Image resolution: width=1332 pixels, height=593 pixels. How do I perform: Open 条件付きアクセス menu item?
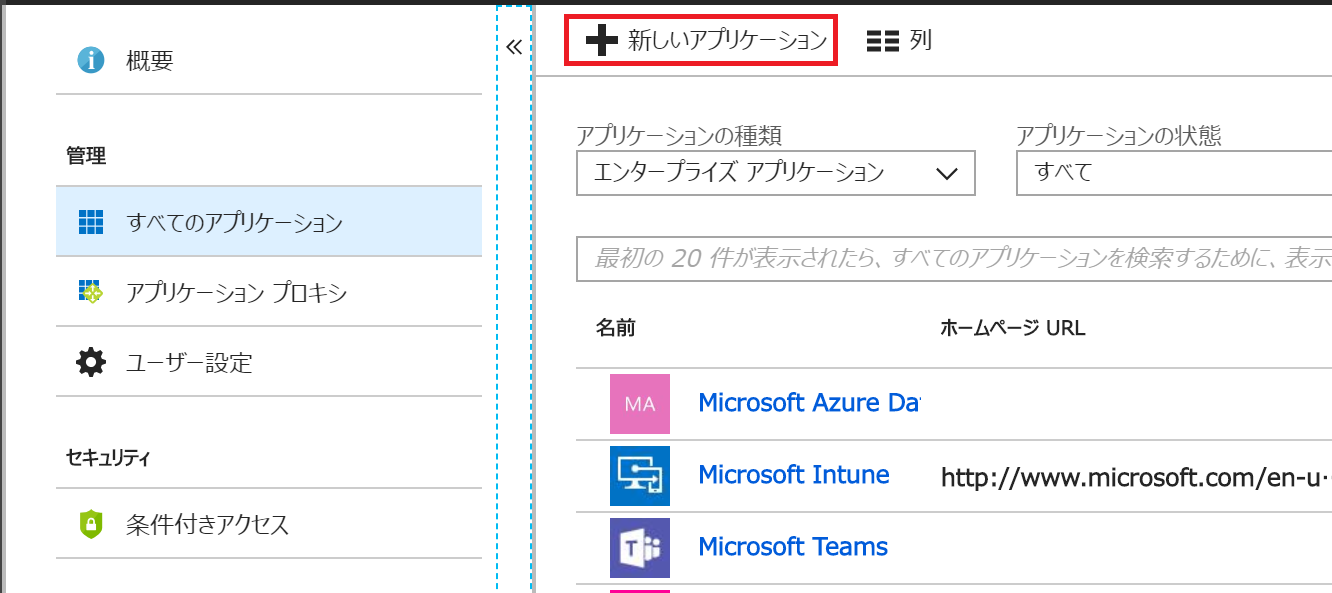click(x=269, y=523)
